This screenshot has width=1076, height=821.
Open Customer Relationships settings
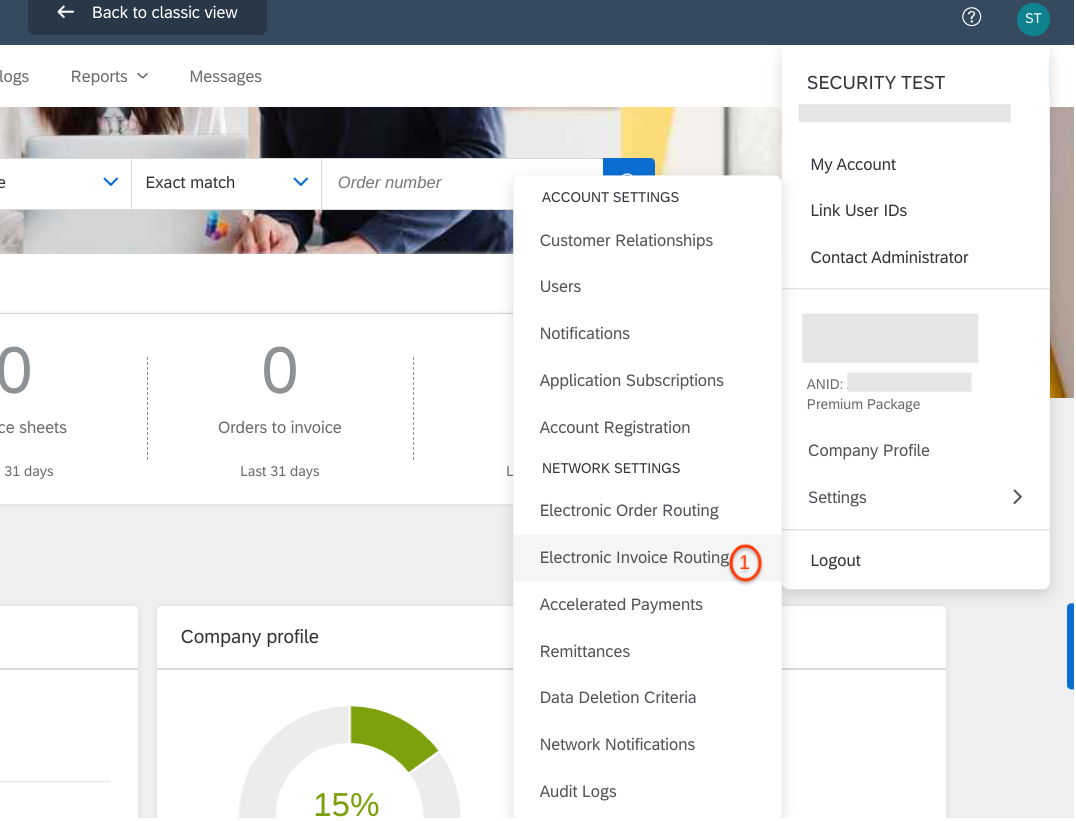626,240
